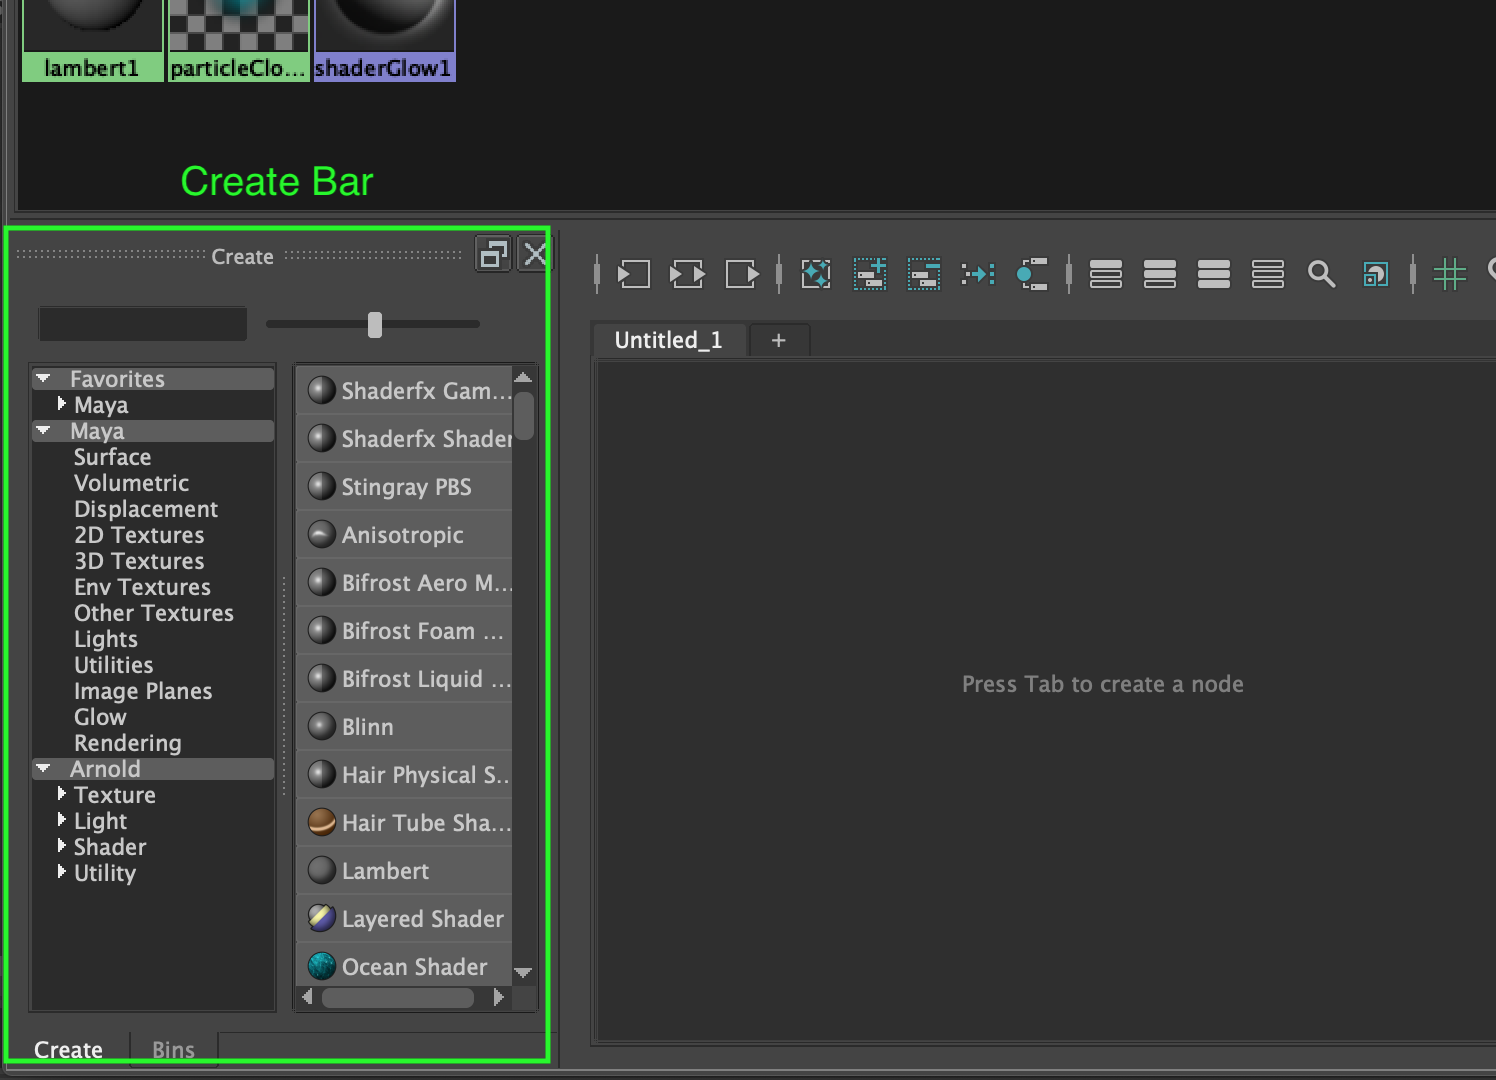1496x1080 pixels.
Task: Show input and output connections icon
Action: pyautogui.click(x=687, y=274)
